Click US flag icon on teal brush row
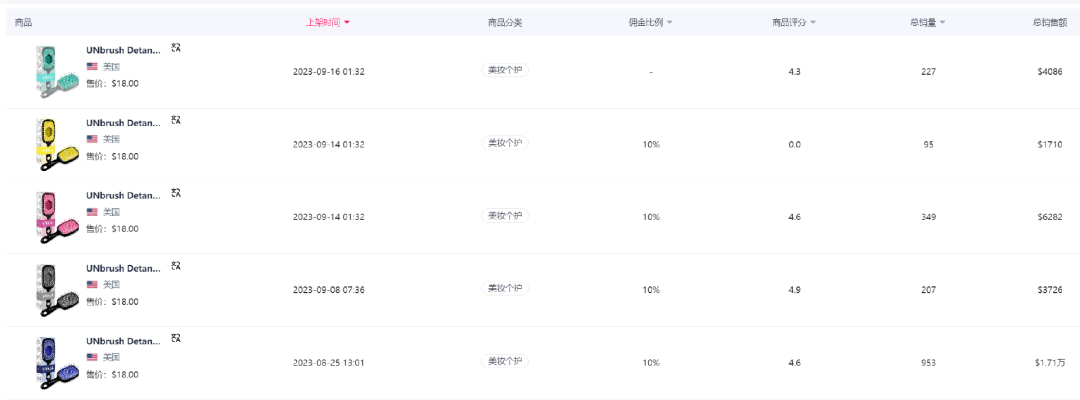 coord(92,66)
